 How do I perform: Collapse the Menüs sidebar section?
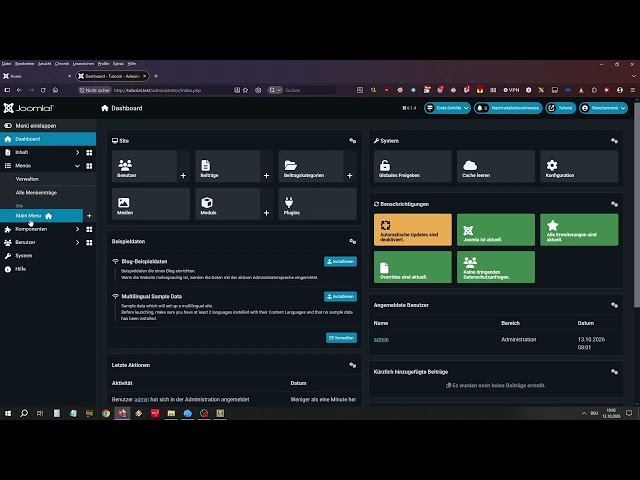tap(77, 166)
